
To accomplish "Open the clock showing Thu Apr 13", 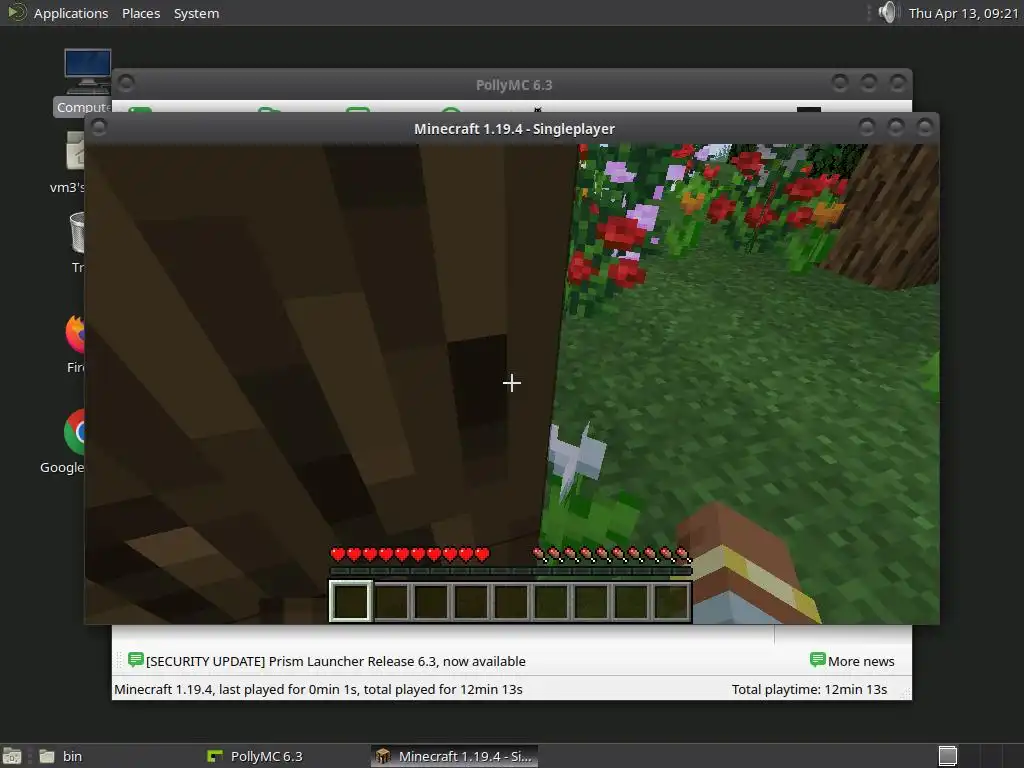I will point(963,13).
